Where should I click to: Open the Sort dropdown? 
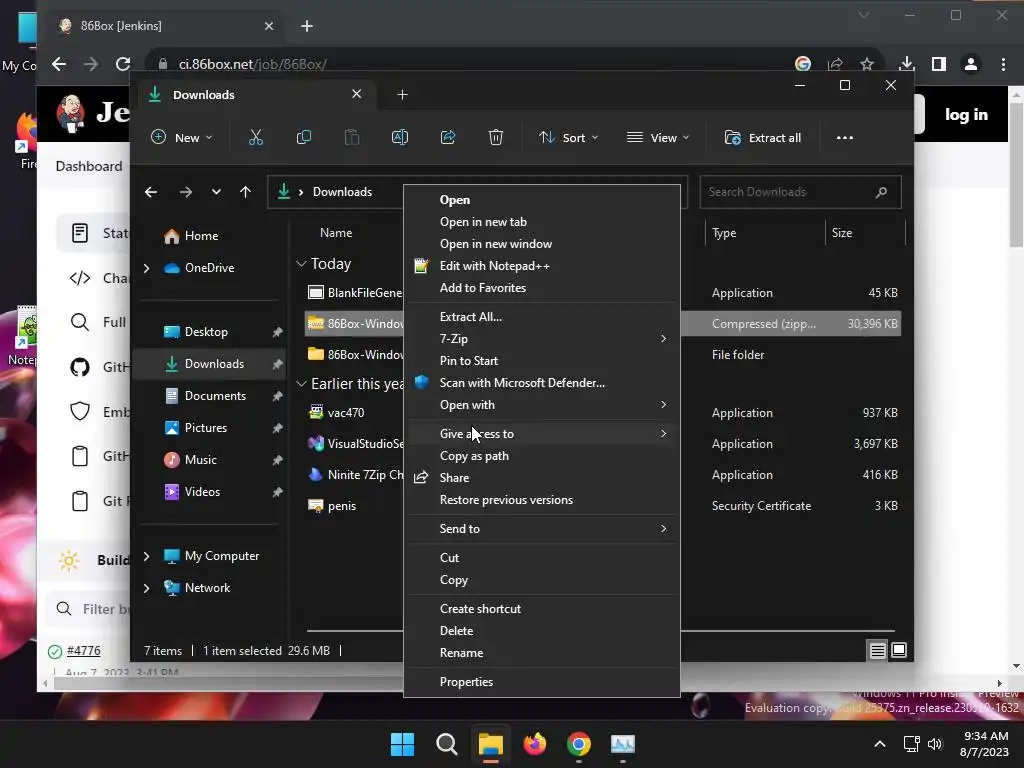click(x=568, y=138)
